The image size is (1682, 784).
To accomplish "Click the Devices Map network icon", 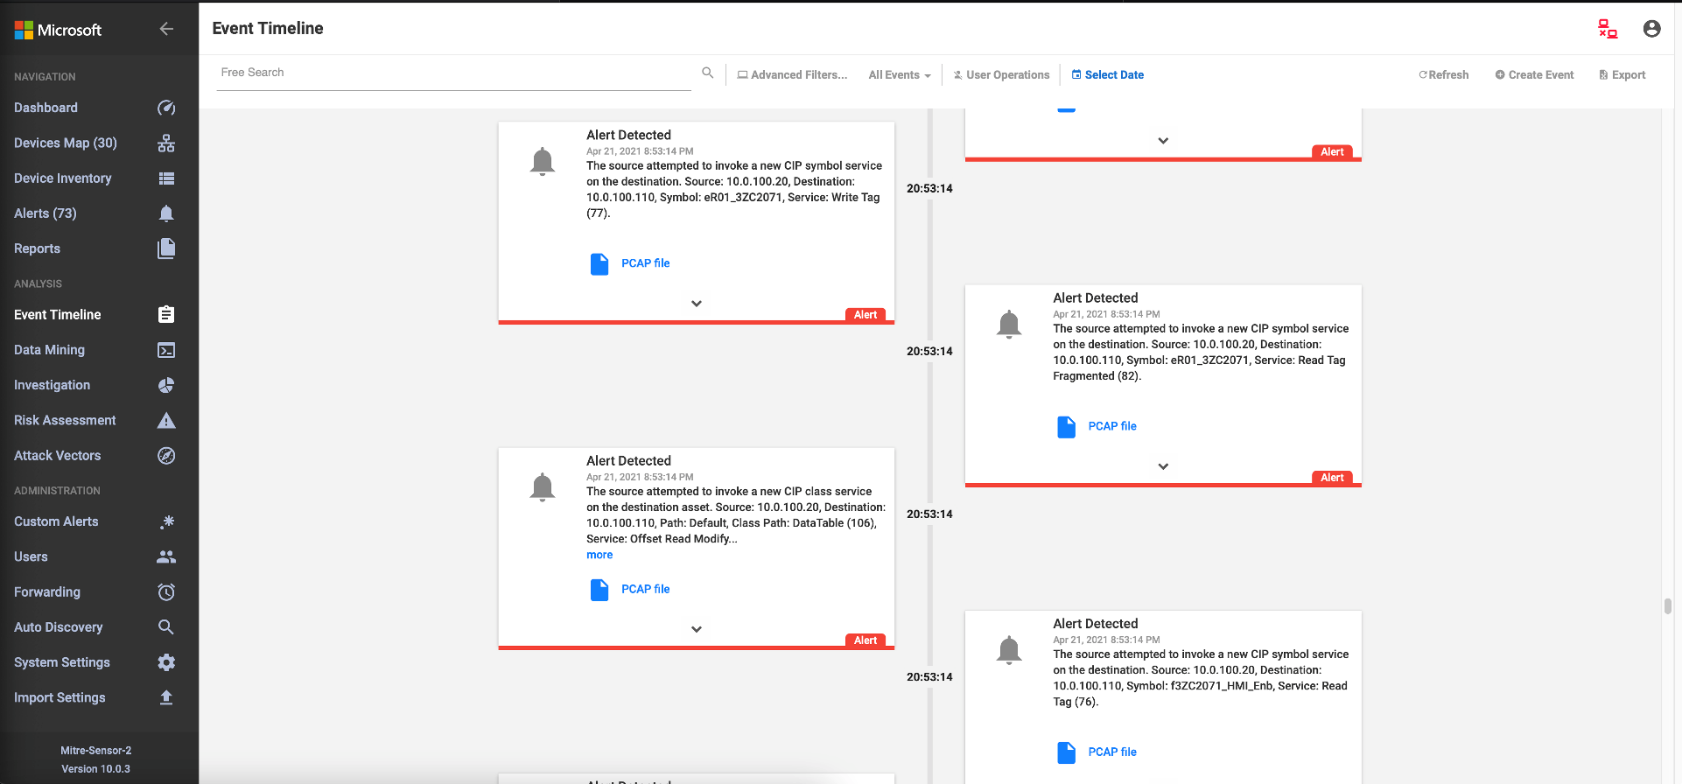I will click(166, 143).
